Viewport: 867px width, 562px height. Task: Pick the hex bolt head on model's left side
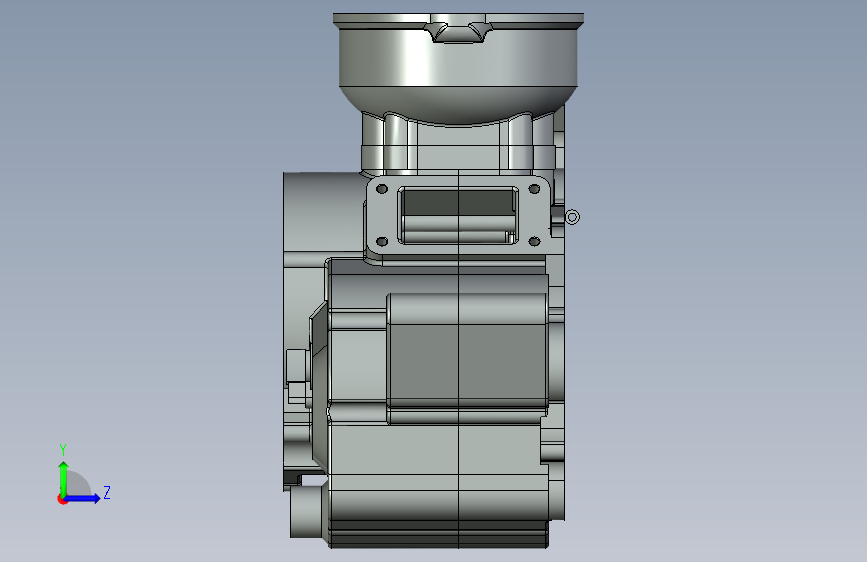[298, 366]
